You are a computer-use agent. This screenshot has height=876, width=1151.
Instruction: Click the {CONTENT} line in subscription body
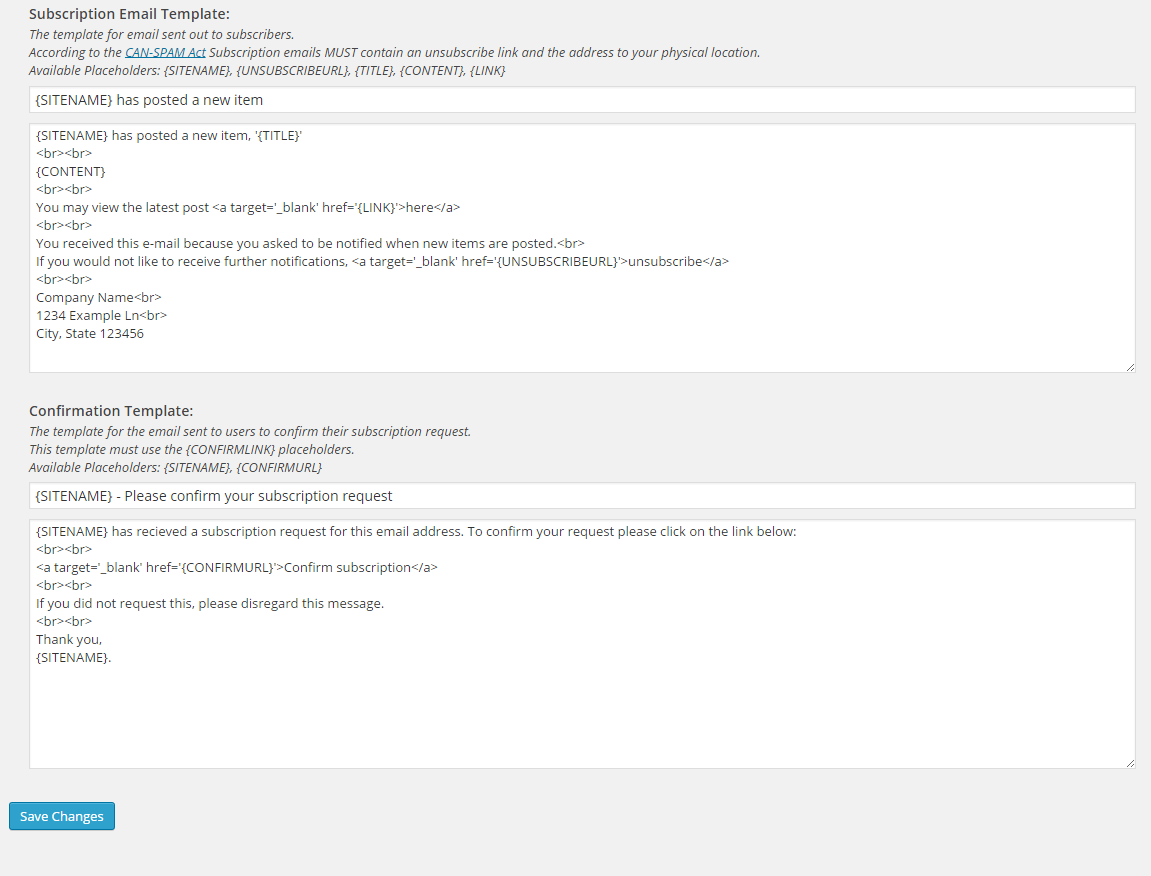(70, 172)
